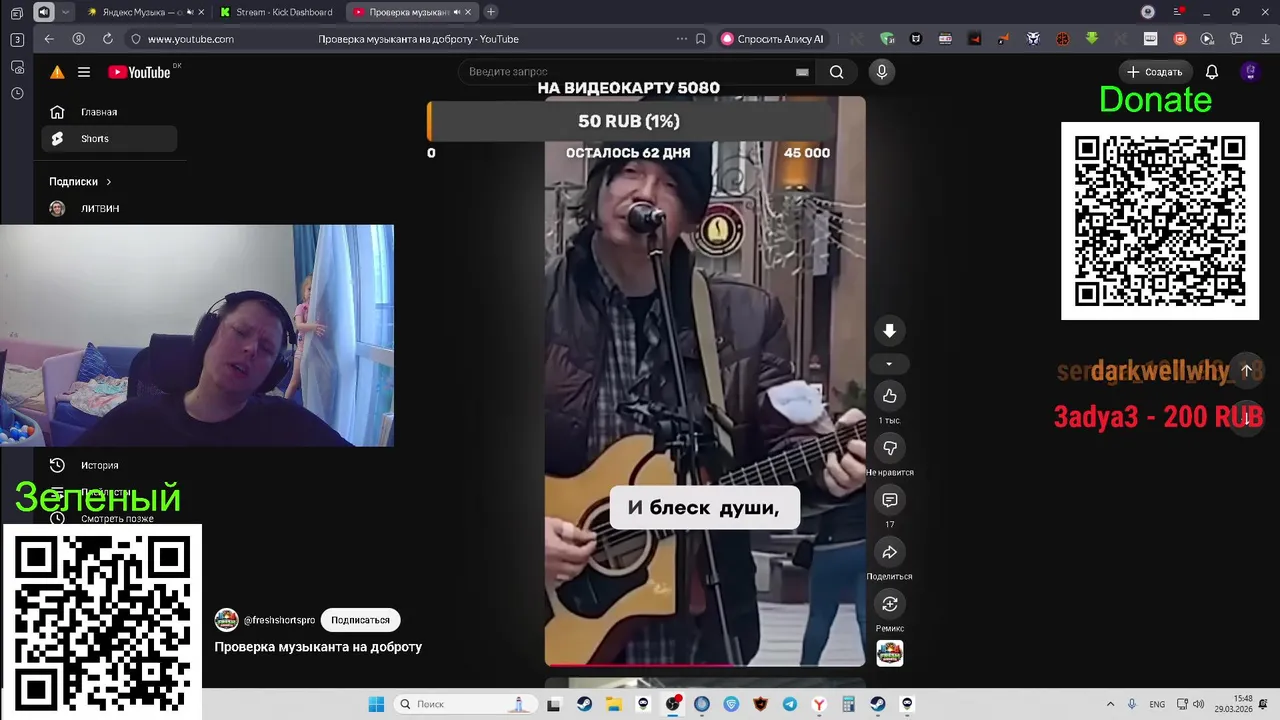Go to the YouTube logo home
This screenshot has width=1280, height=720.
pos(139,72)
